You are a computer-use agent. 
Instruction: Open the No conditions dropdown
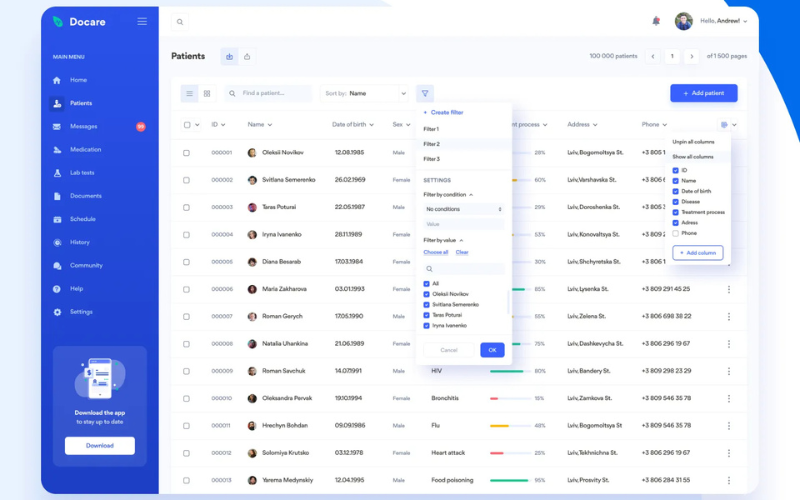[x=463, y=209]
